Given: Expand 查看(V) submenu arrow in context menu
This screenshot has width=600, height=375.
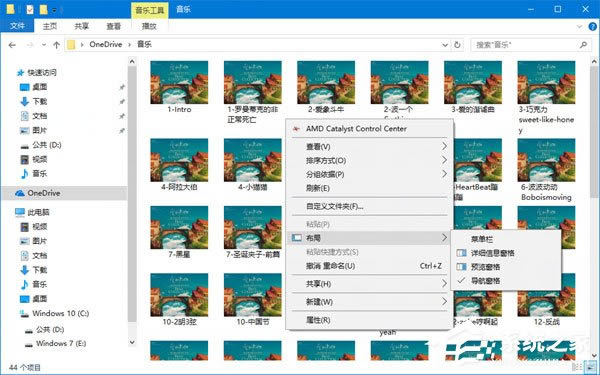Looking at the screenshot, I should (x=444, y=146).
